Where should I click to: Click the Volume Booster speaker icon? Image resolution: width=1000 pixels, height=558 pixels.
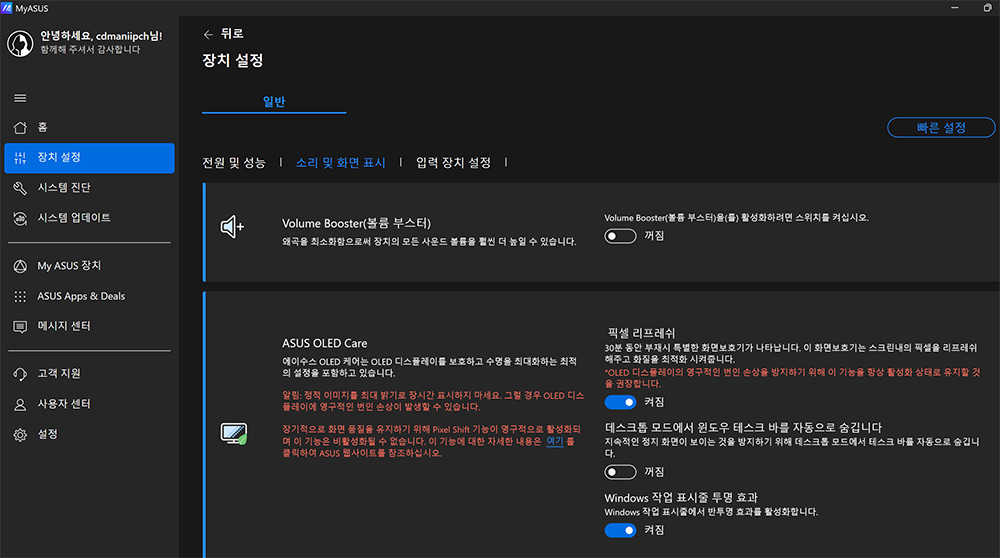pyautogui.click(x=232, y=226)
